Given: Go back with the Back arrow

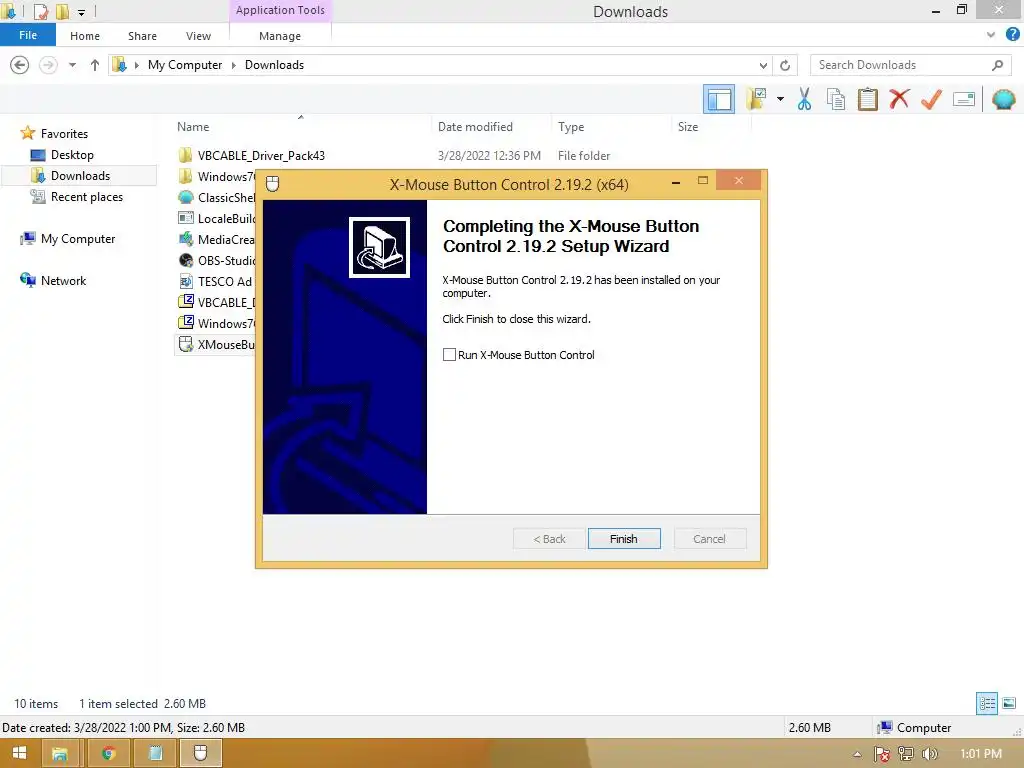Looking at the screenshot, I should pos(20,65).
